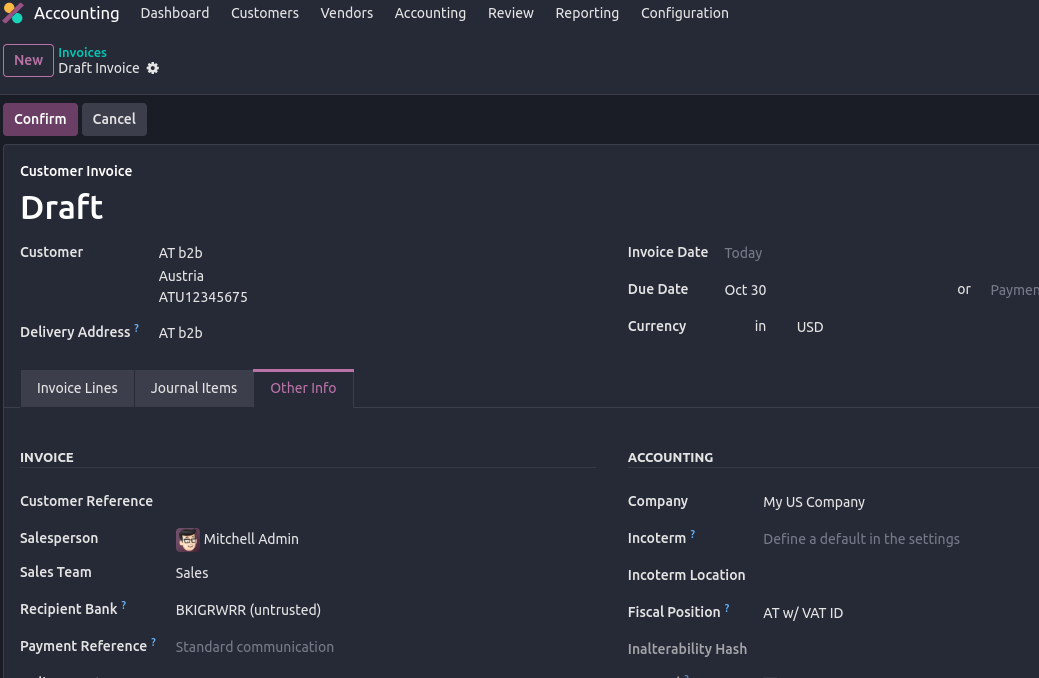Switch to the Invoice Lines tab
The image size is (1039, 678).
(x=77, y=388)
